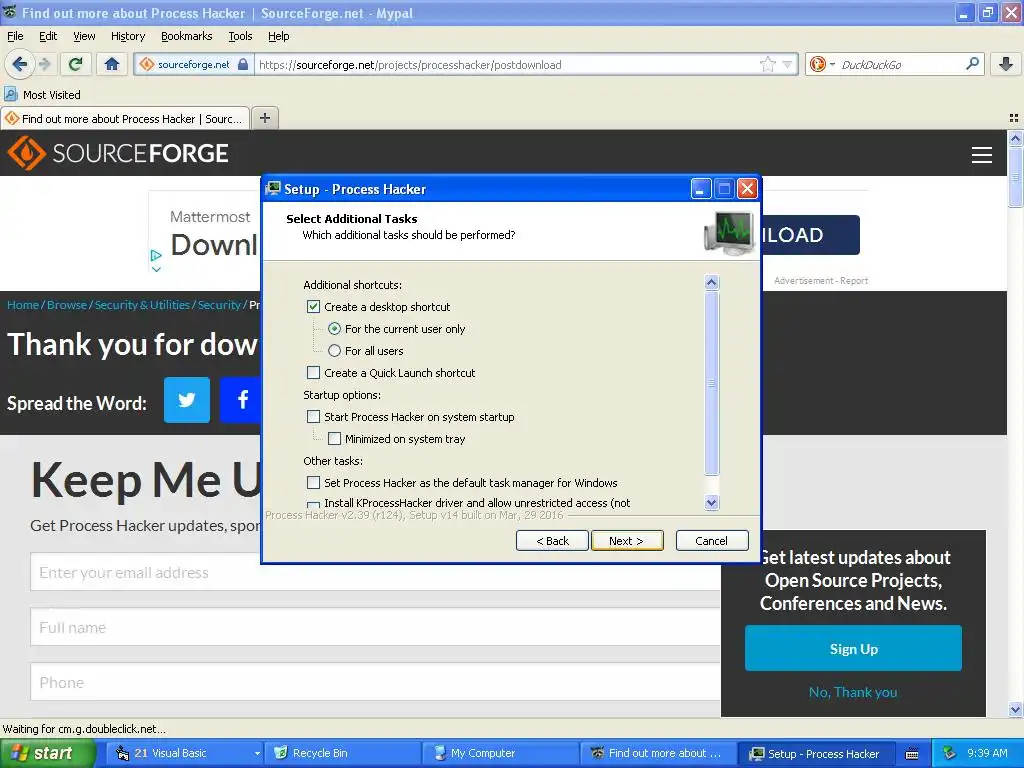Viewport: 1024px width, 768px height.
Task: Switch to My Computer taskbar item
Action: (x=501, y=753)
